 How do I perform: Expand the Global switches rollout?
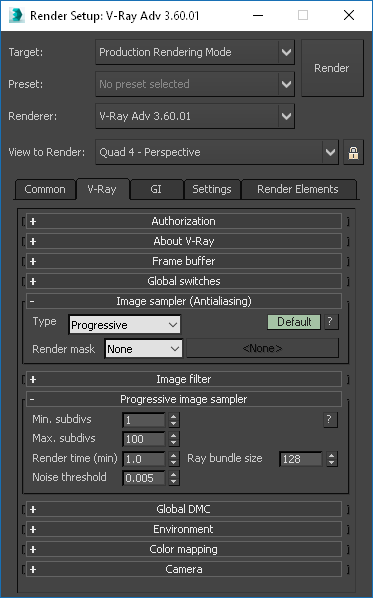pos(183,281)
